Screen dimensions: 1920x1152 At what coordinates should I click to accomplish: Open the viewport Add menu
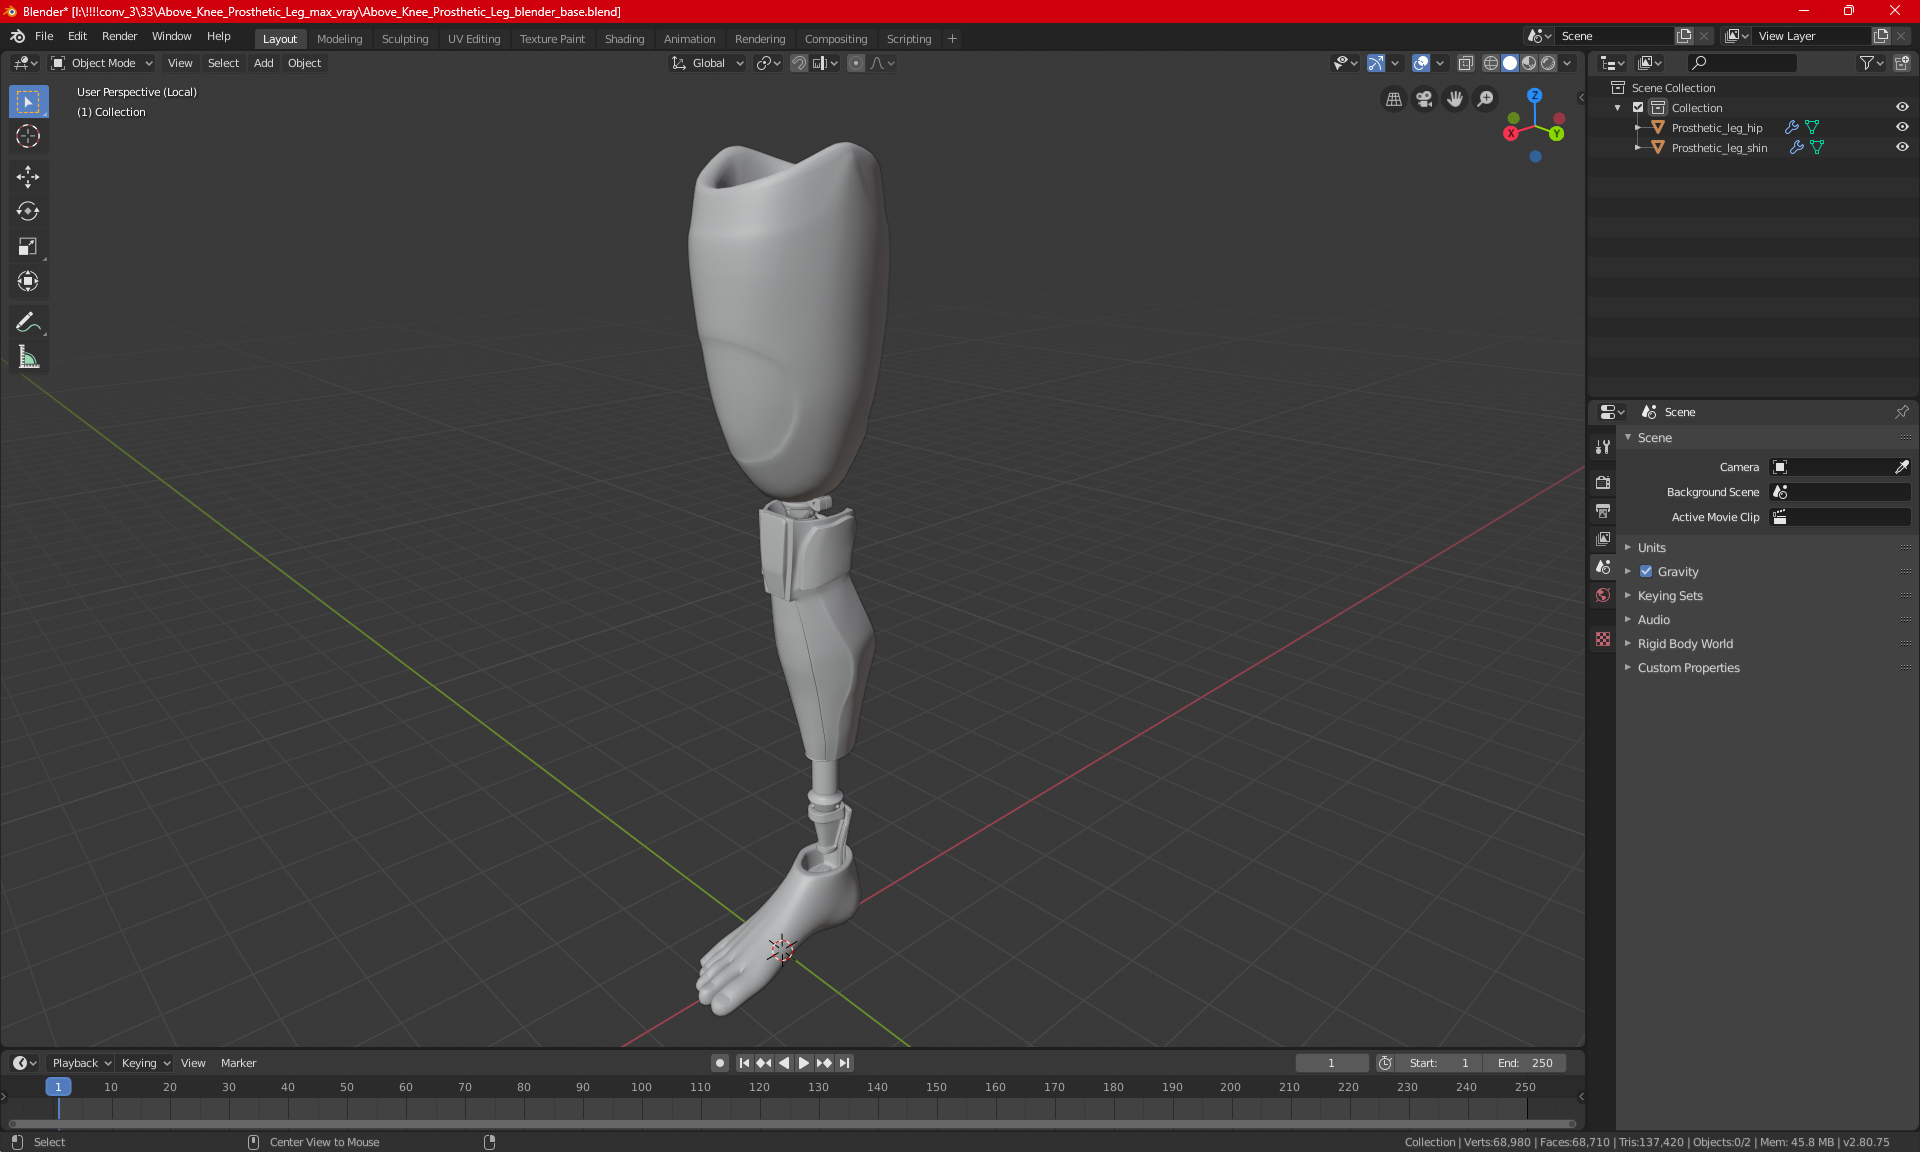[x=263, y=63]
